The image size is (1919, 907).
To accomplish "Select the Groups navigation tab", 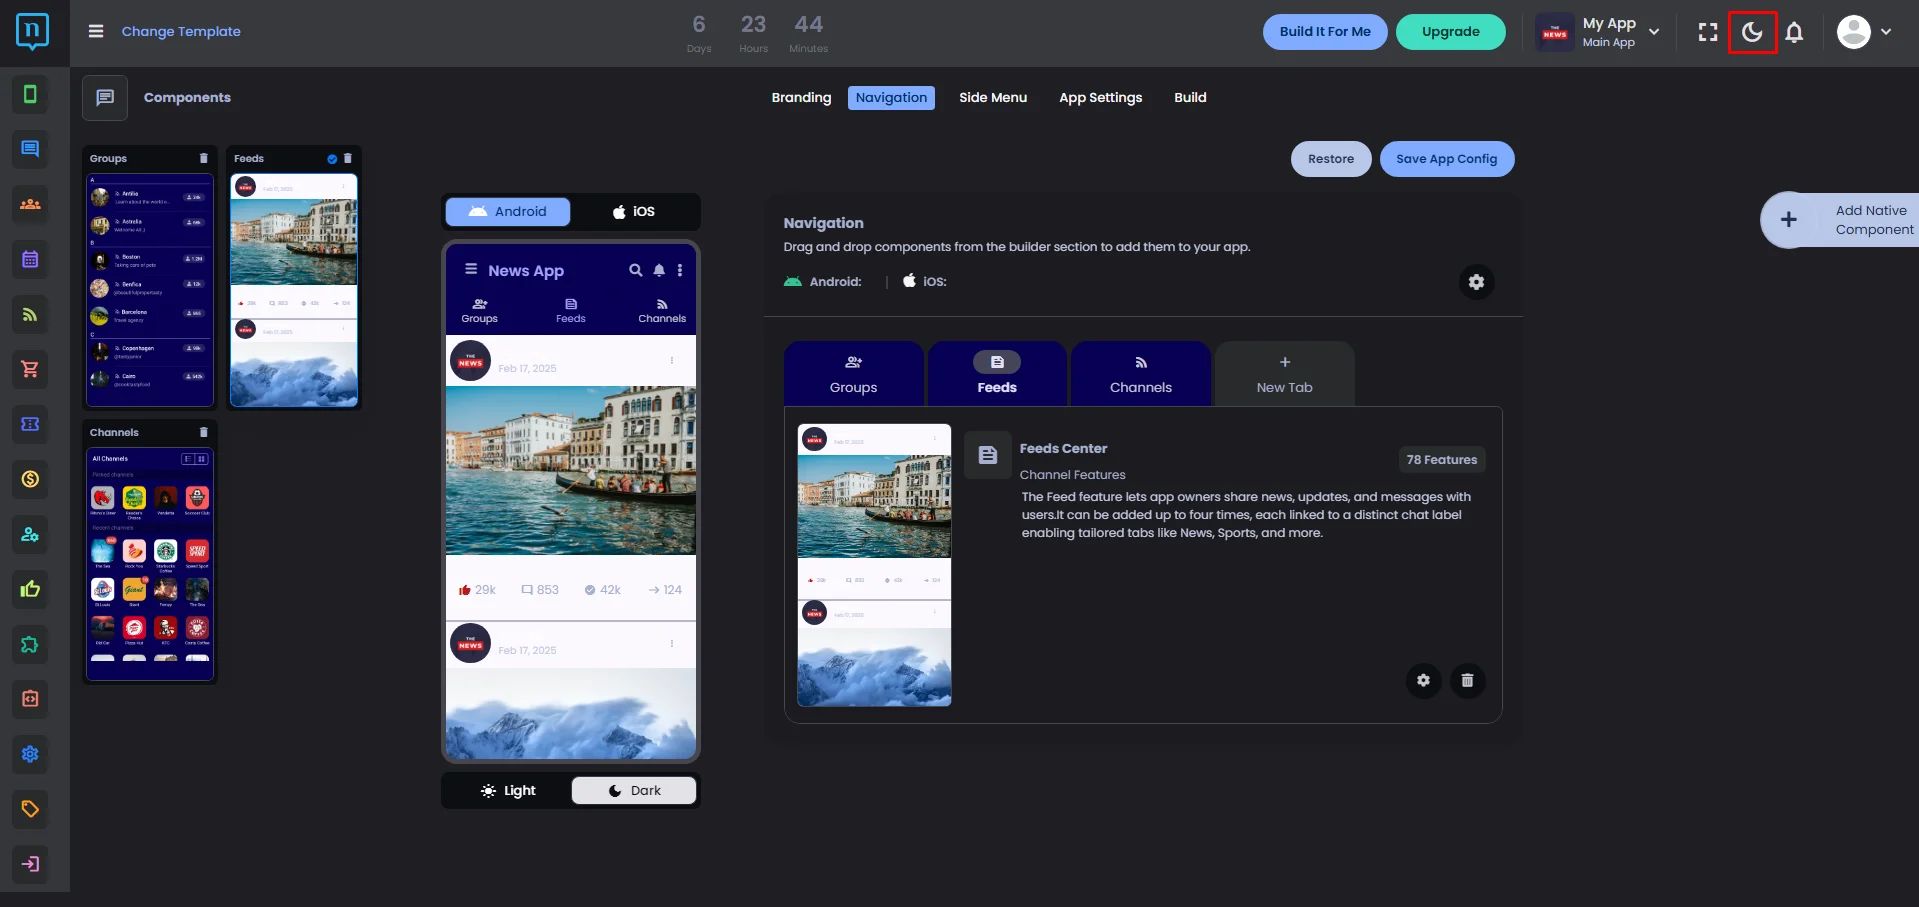I will (853, 374).
